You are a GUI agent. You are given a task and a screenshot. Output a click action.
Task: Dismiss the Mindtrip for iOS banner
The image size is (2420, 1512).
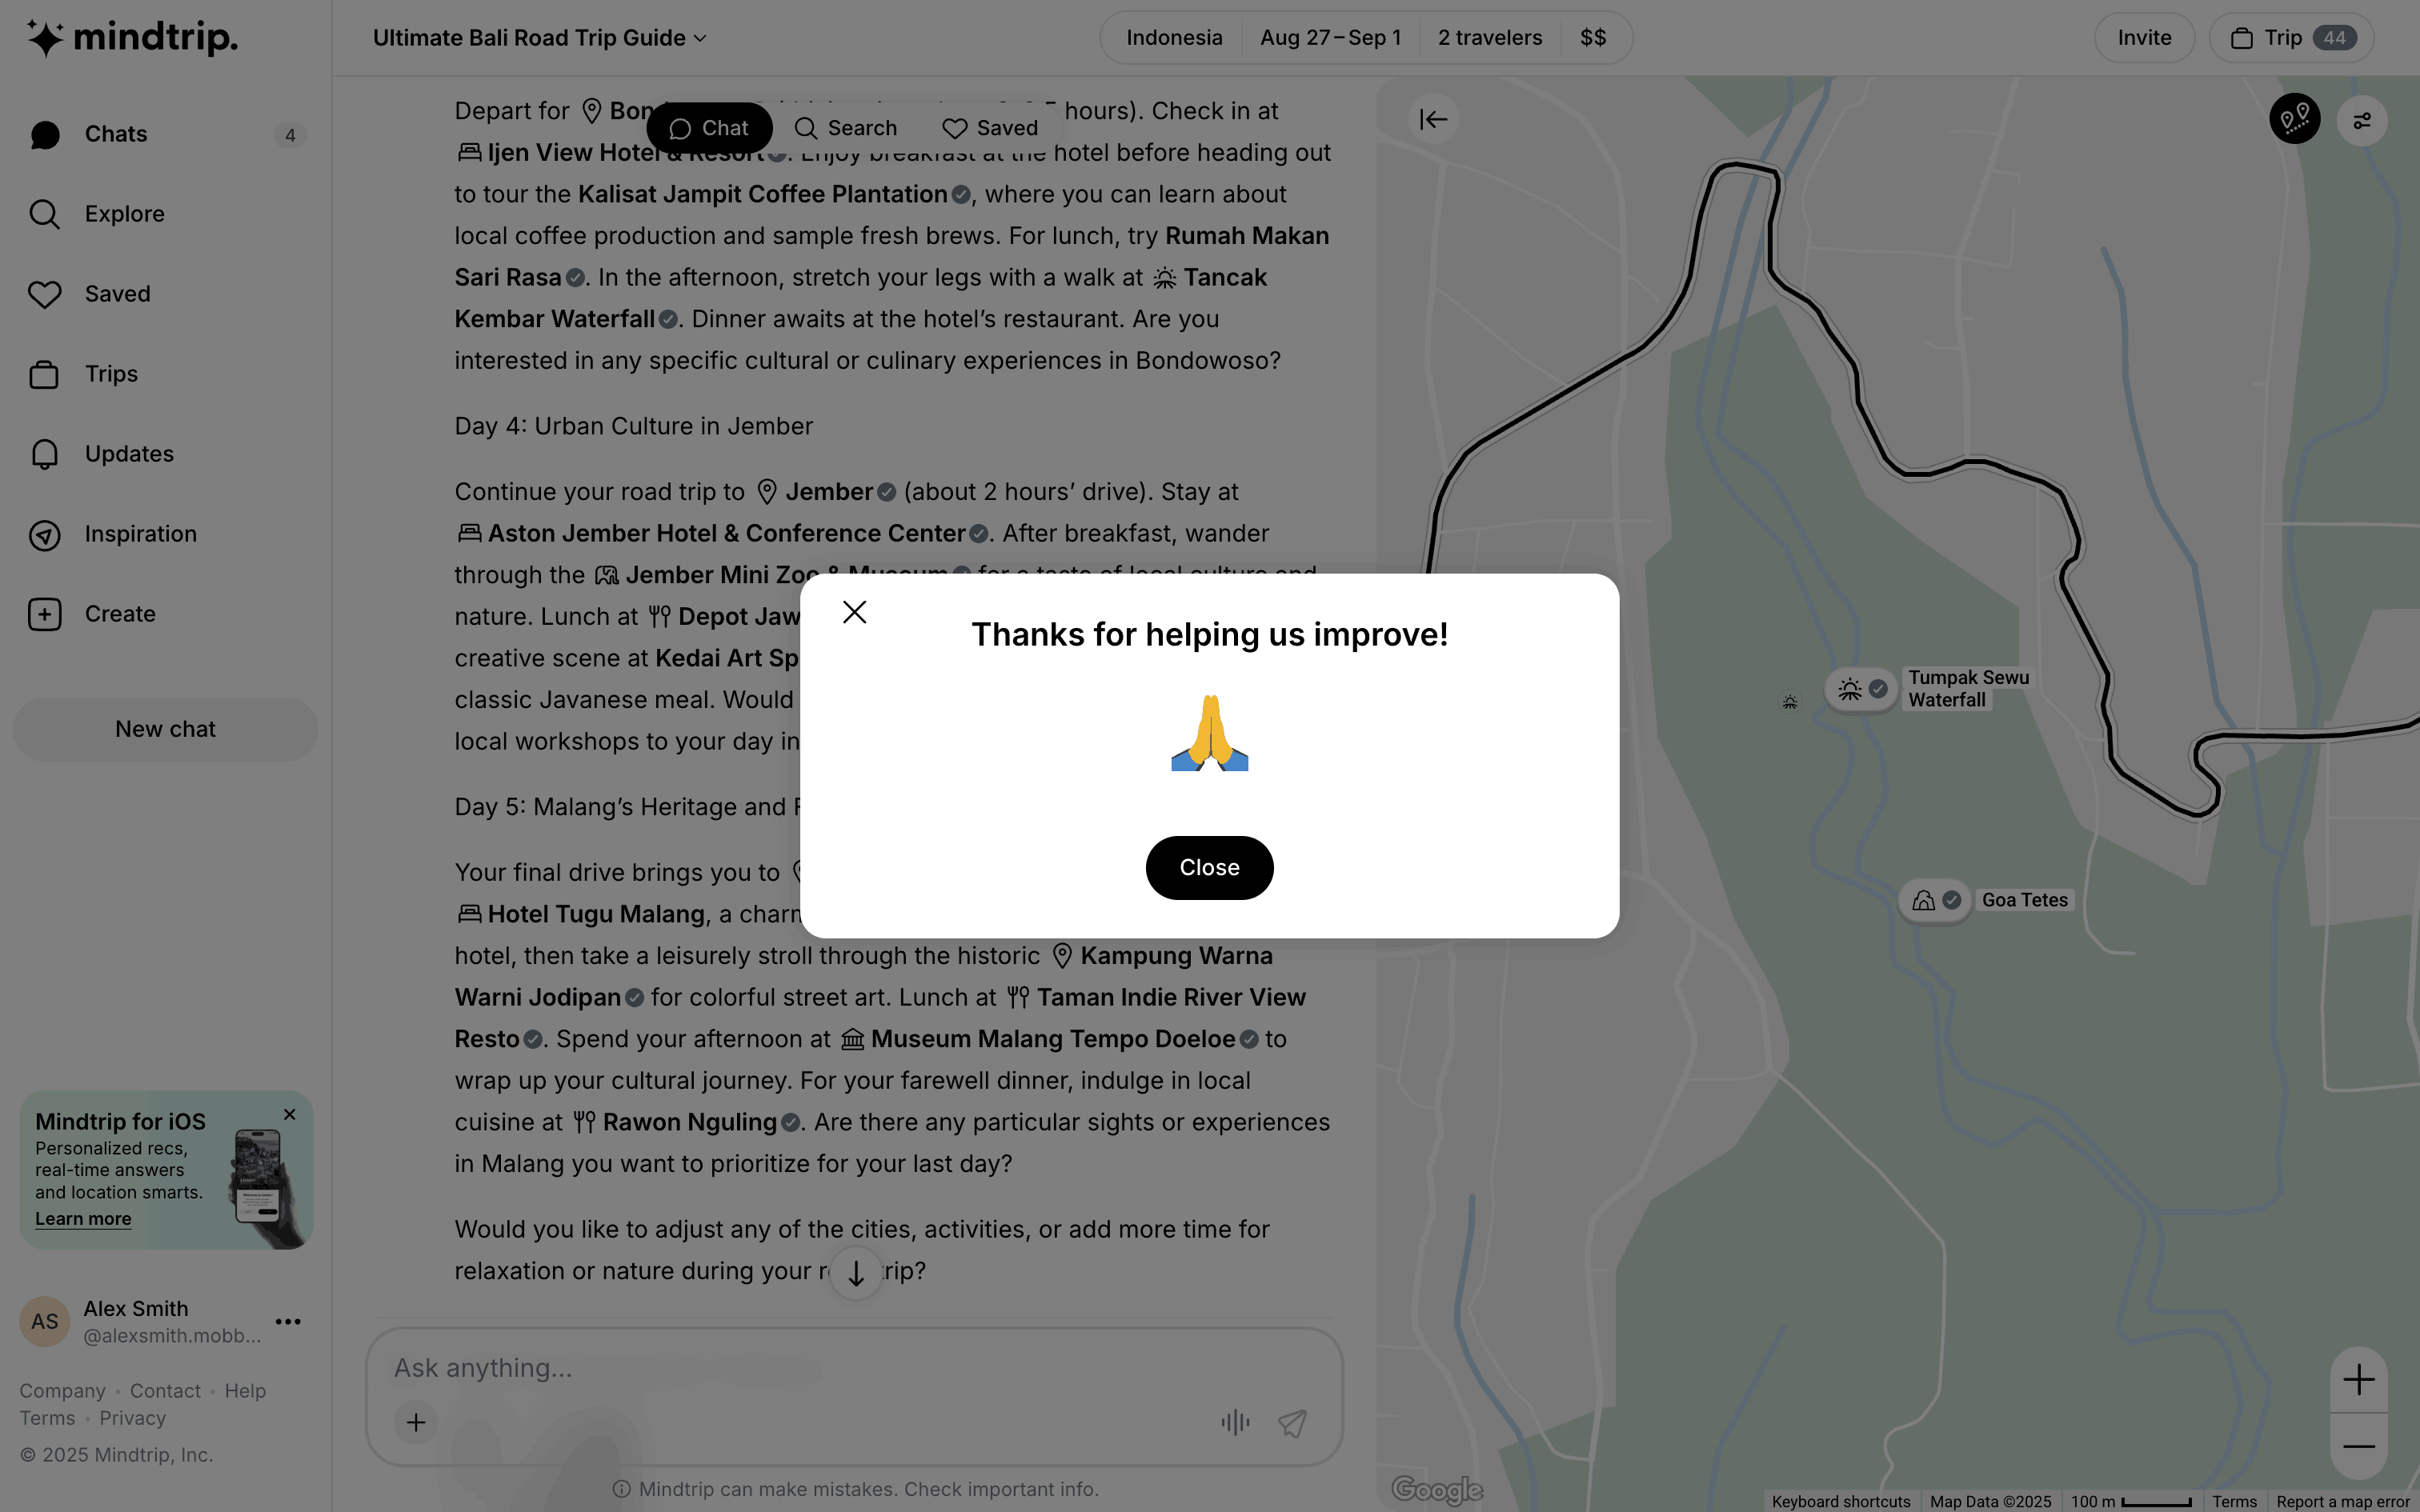290,1114
